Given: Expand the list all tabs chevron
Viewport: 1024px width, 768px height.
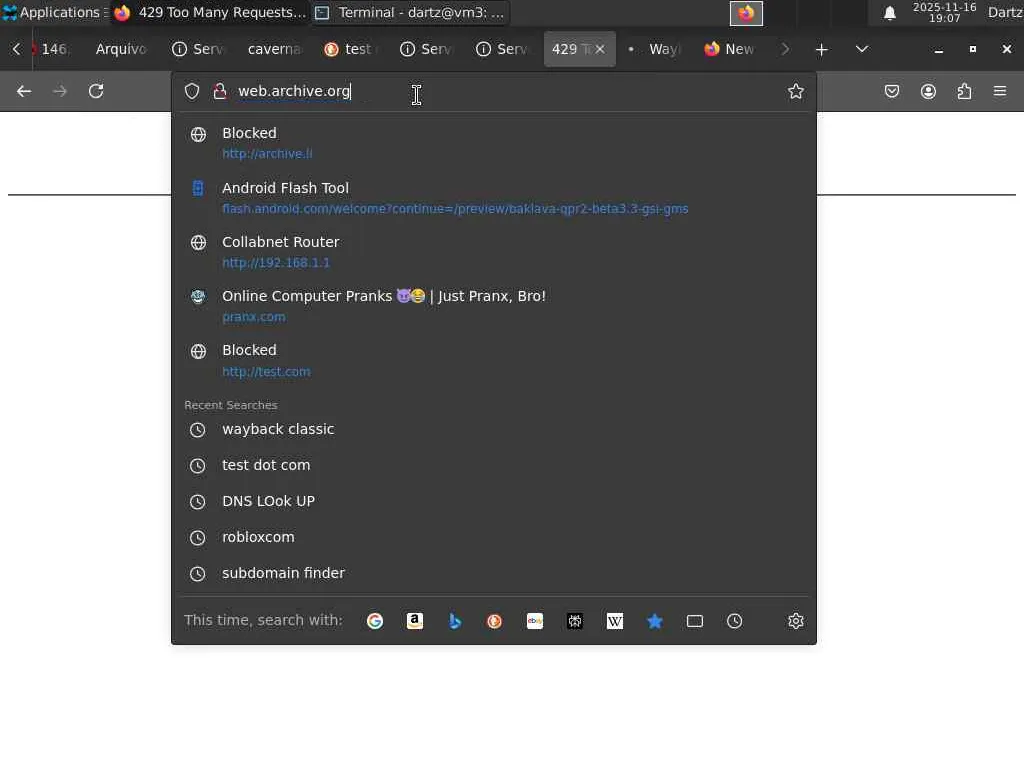Looking at the screenshot, I should pyautogui.click(x=862, y=50).
